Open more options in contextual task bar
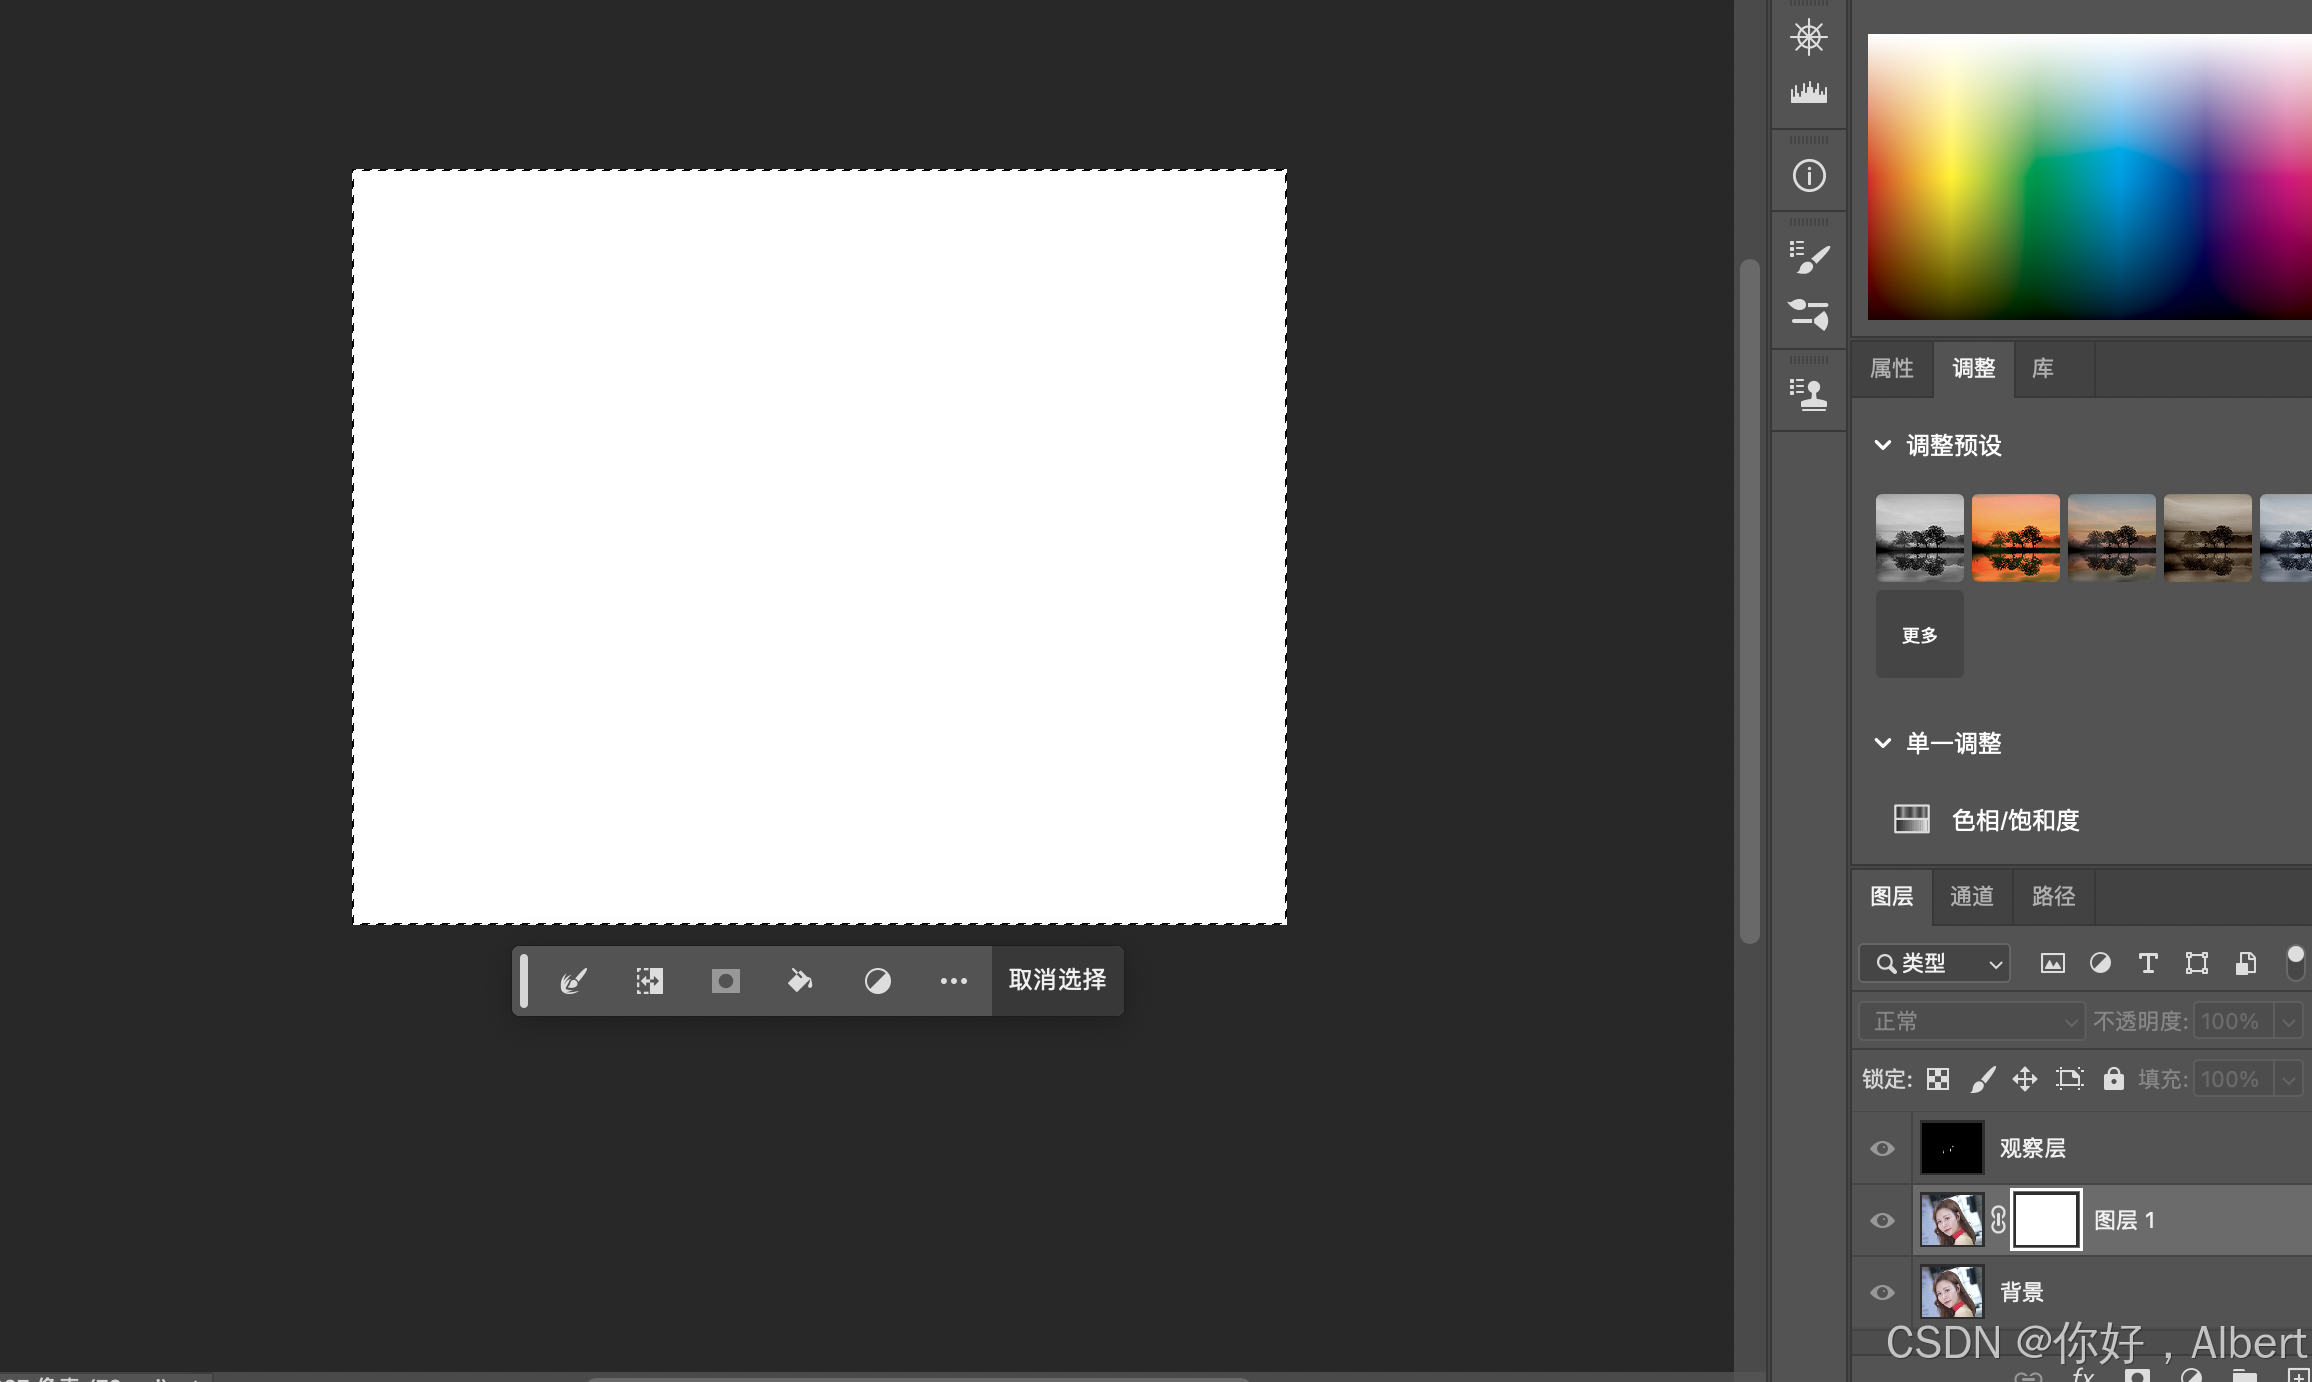2312x1382 pixels. point(953,981)
